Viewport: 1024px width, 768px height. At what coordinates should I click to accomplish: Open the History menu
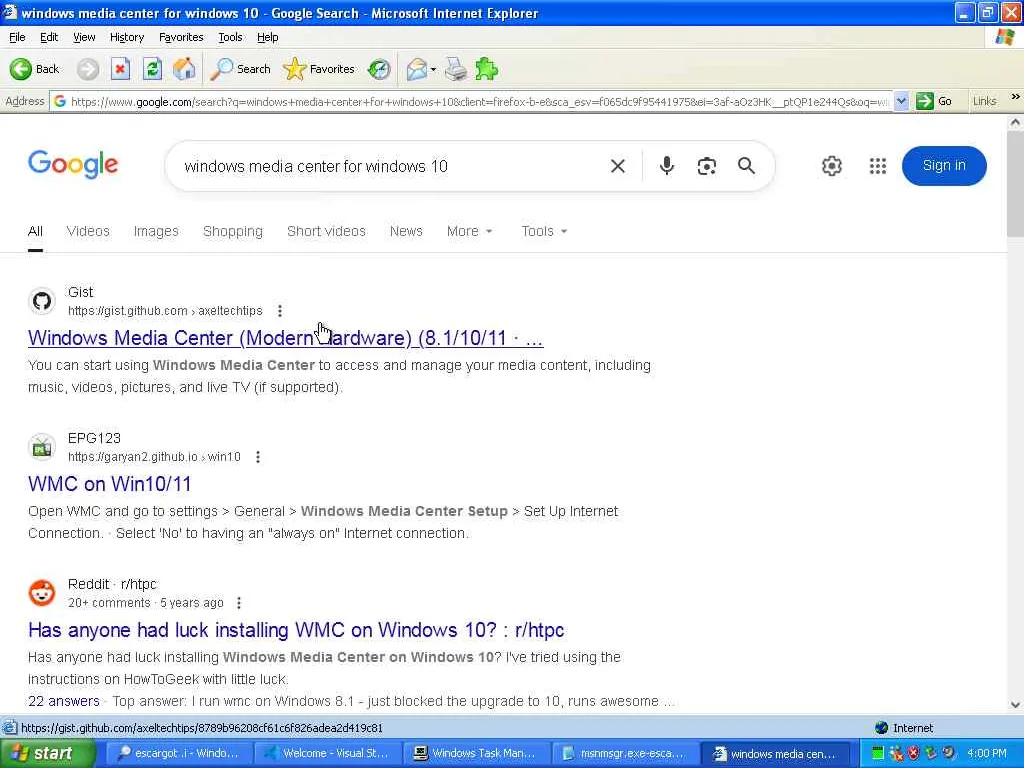(x=127, y=37)
